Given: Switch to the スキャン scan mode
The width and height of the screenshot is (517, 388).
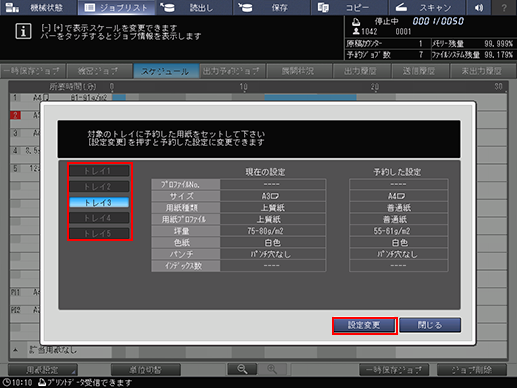Looking at the screenshot, I should coord(427,7).
